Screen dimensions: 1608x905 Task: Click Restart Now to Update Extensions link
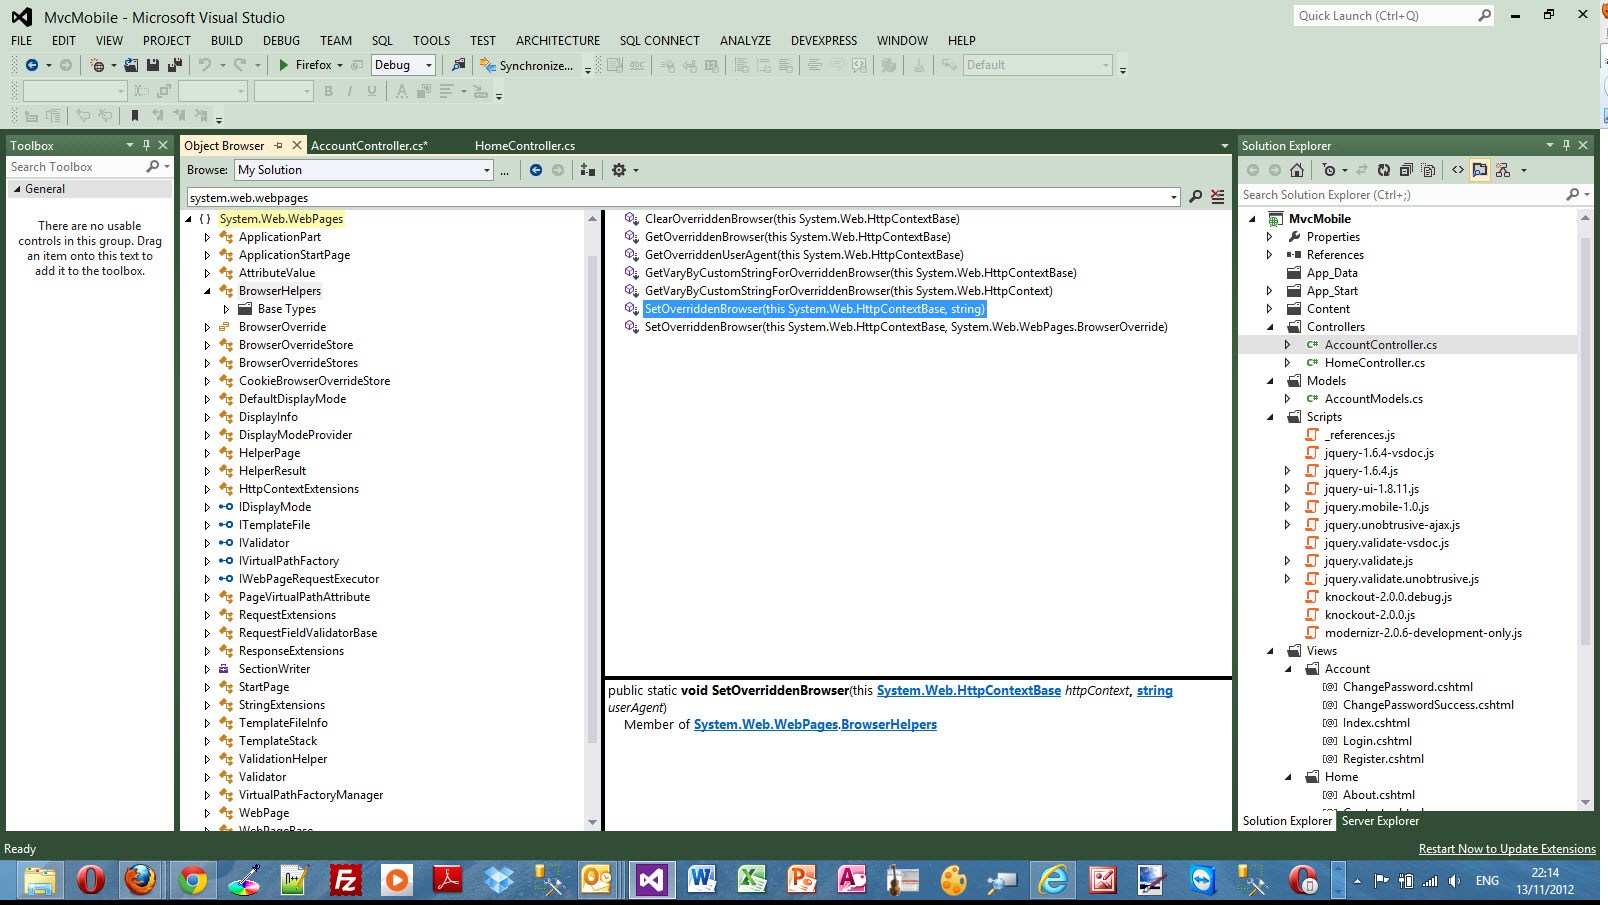pos(1507,849)
